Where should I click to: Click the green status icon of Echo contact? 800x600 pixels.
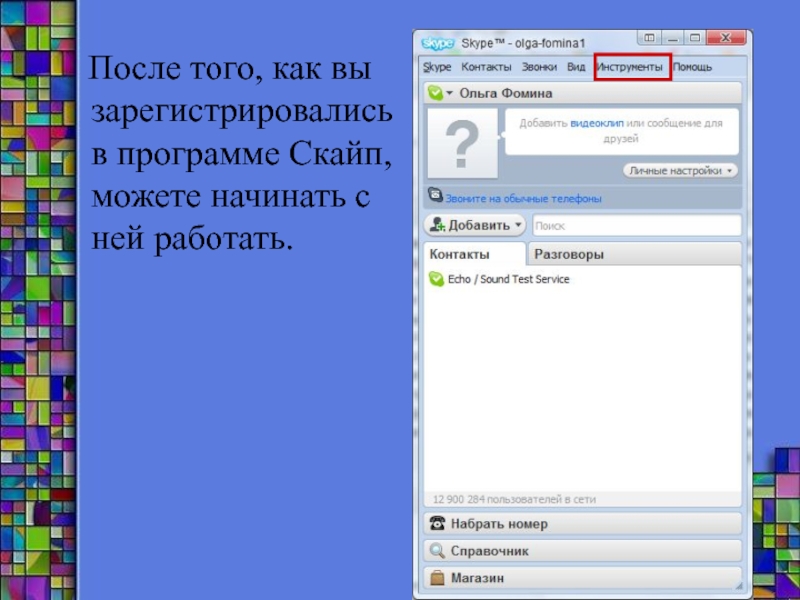(436, 279)
